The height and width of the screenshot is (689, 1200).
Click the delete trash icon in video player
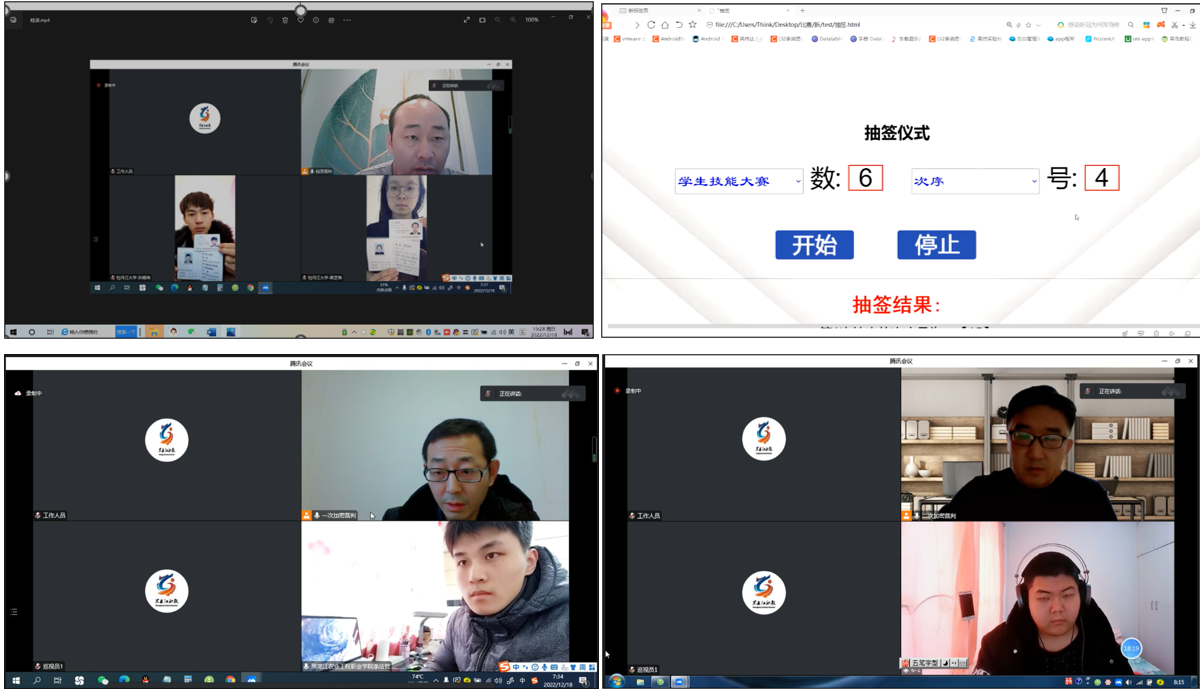point(285,20)
